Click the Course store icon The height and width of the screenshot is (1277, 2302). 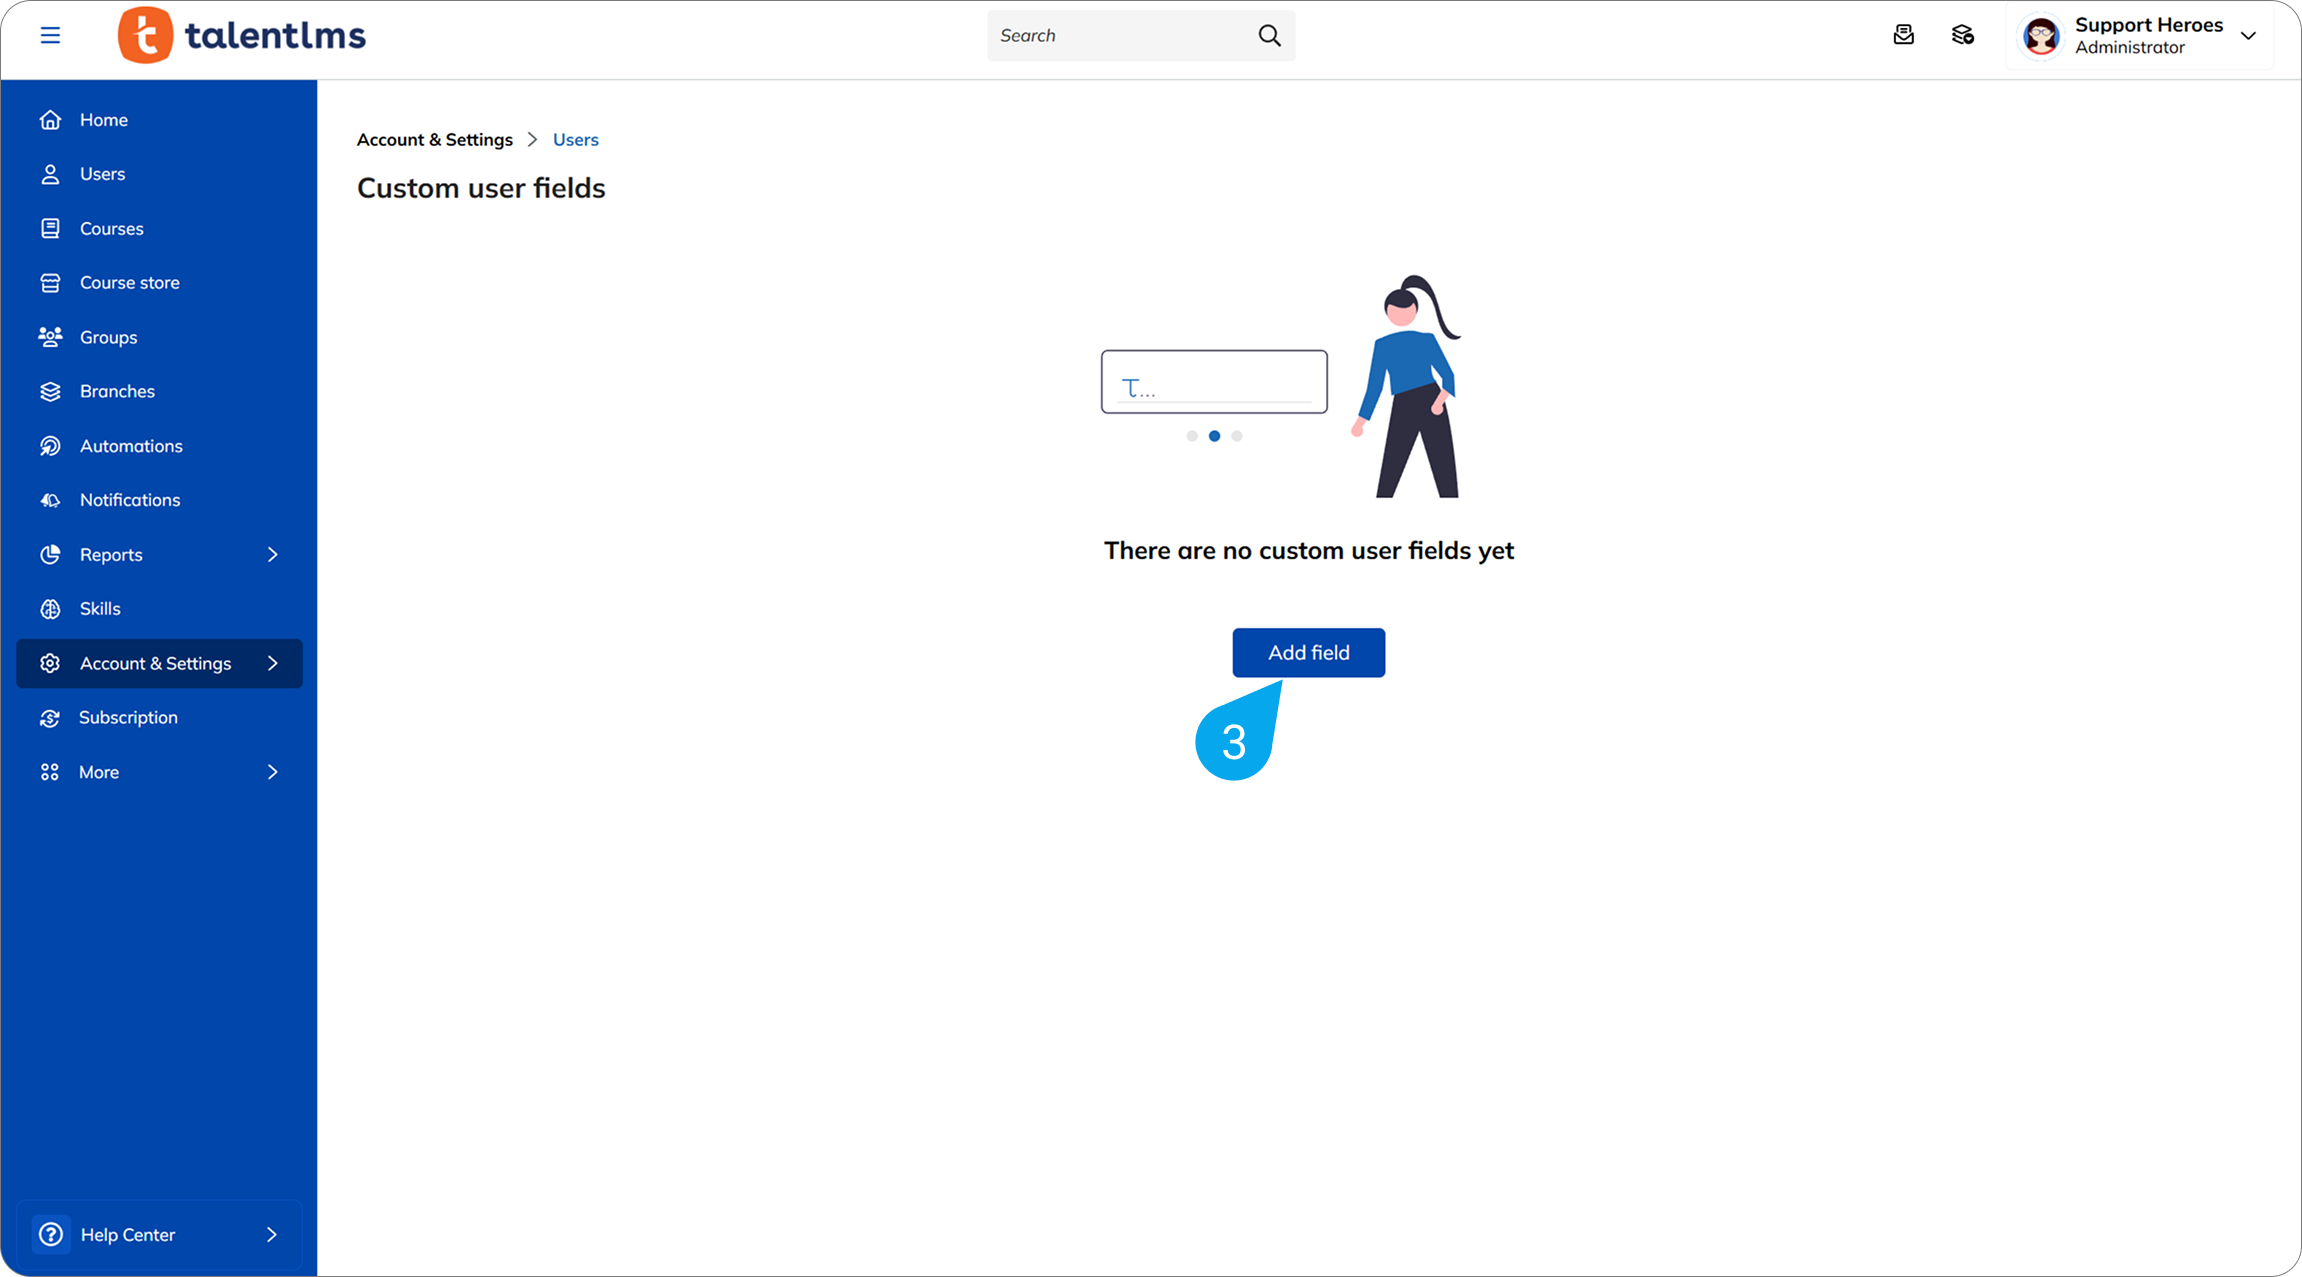click(50, 283)
